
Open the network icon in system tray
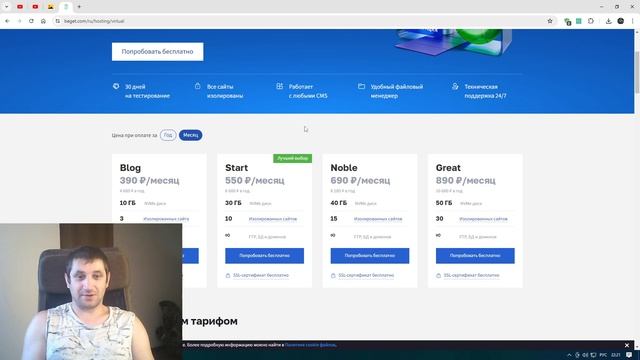pos(593,355)
